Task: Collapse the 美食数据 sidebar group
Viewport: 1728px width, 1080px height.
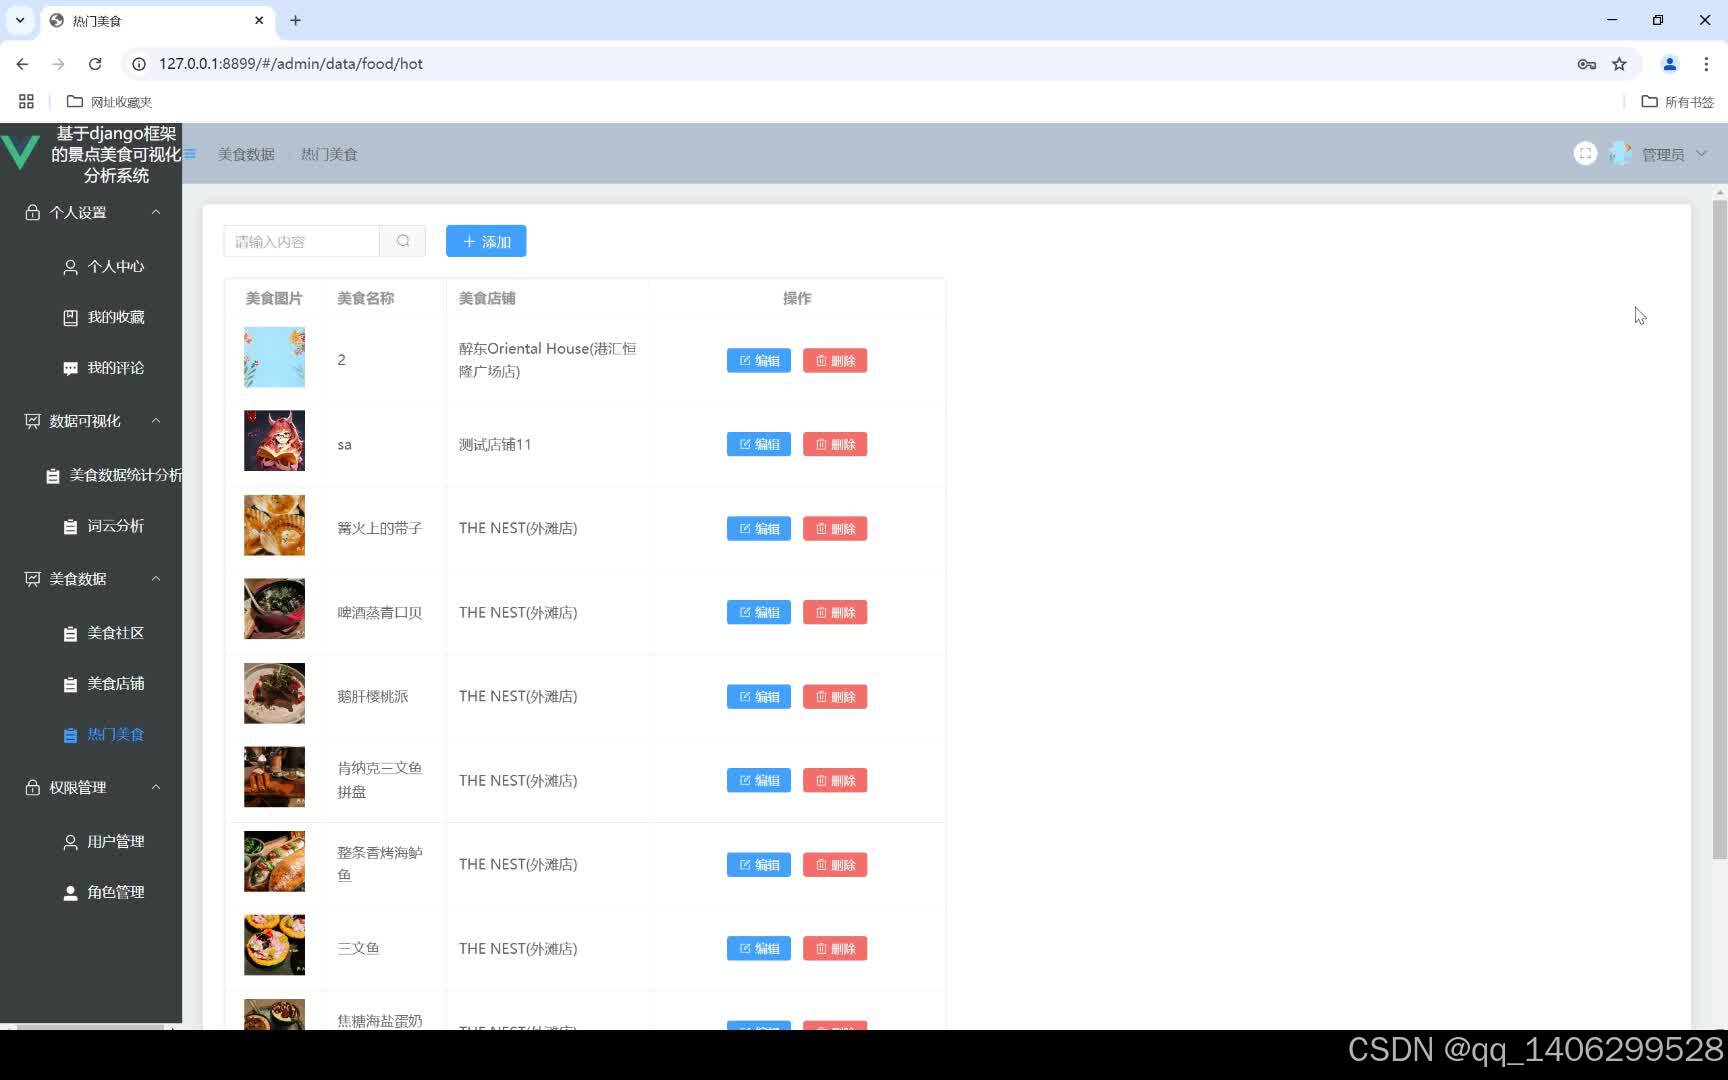Action: [91, 579]
